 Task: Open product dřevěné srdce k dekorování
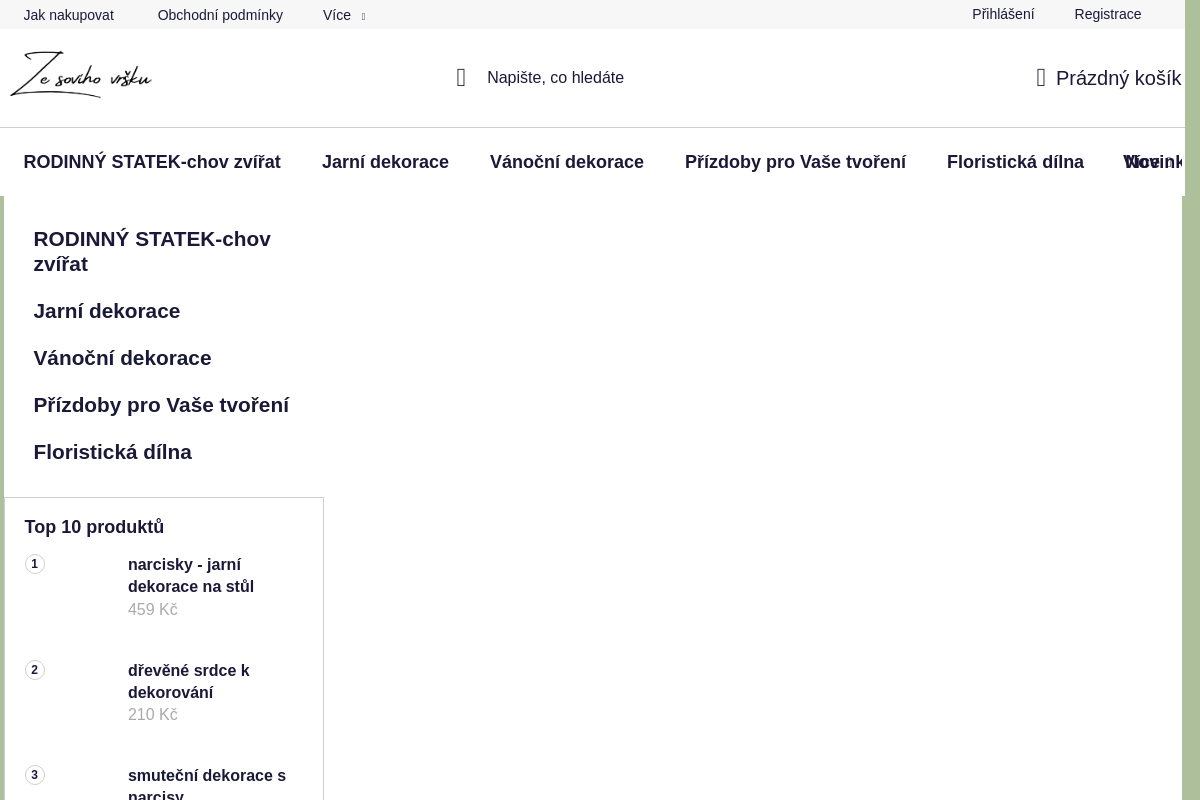click(188, 681)
